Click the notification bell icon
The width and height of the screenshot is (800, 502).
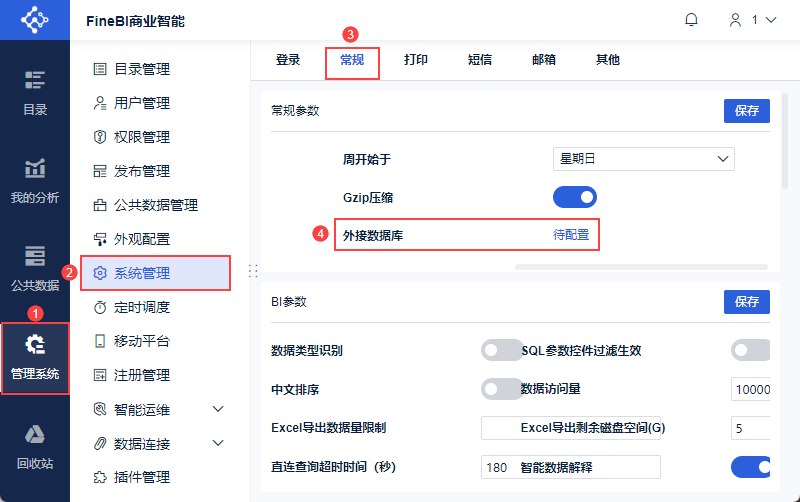click(x=691, y=19)
